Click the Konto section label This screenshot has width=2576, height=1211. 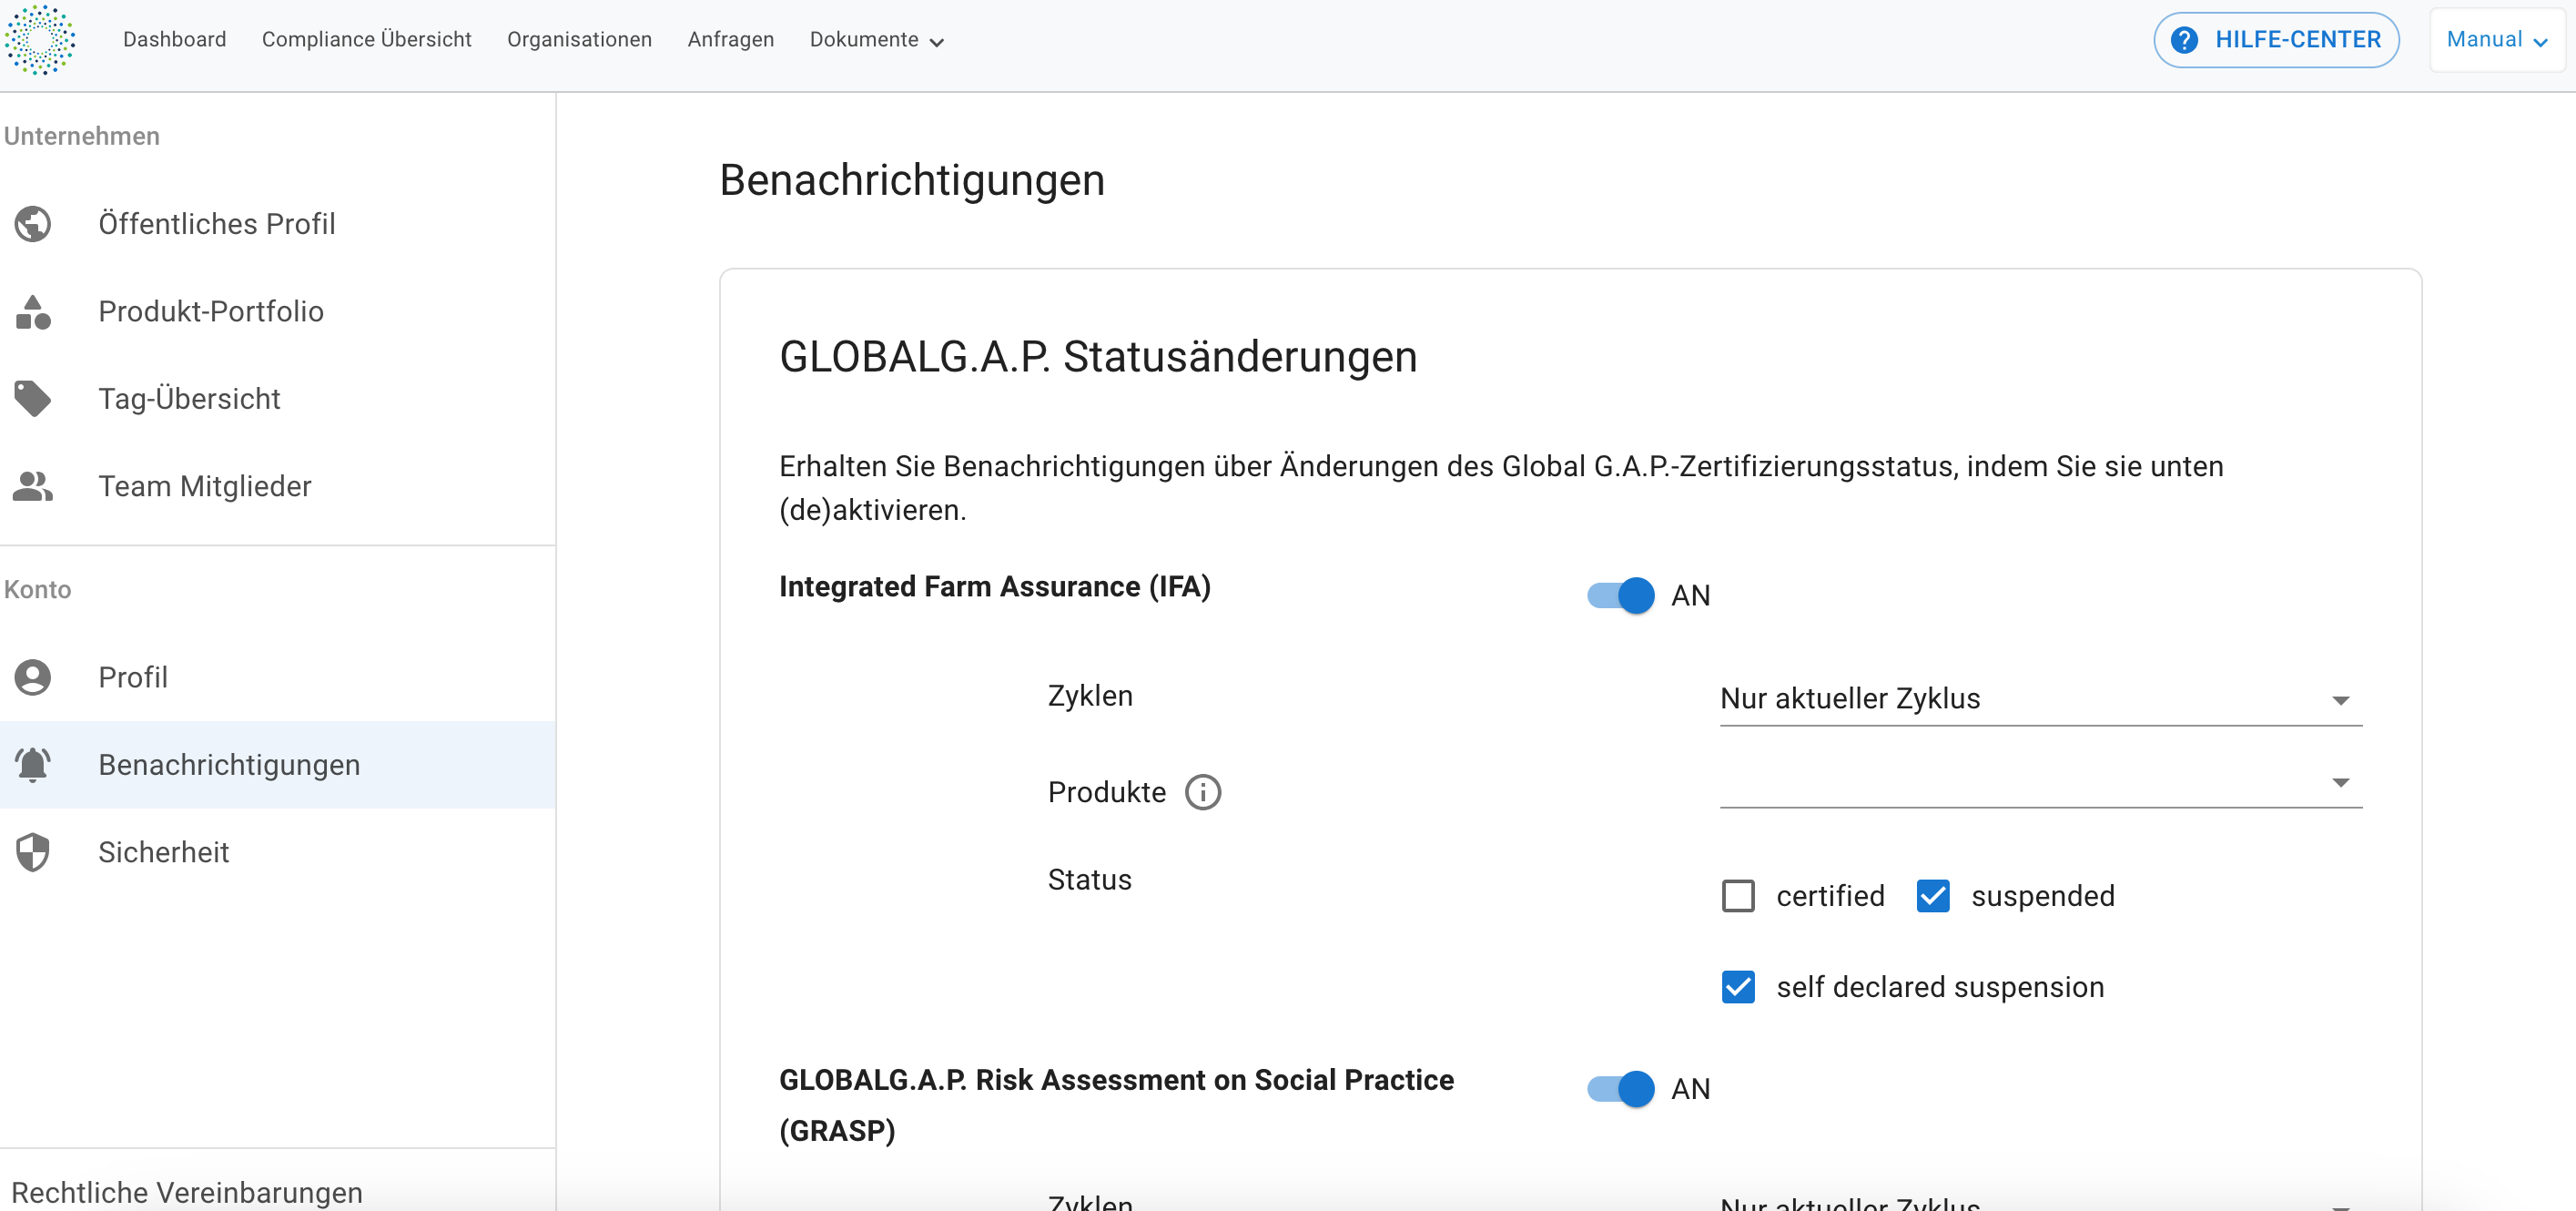pos(38,590)
